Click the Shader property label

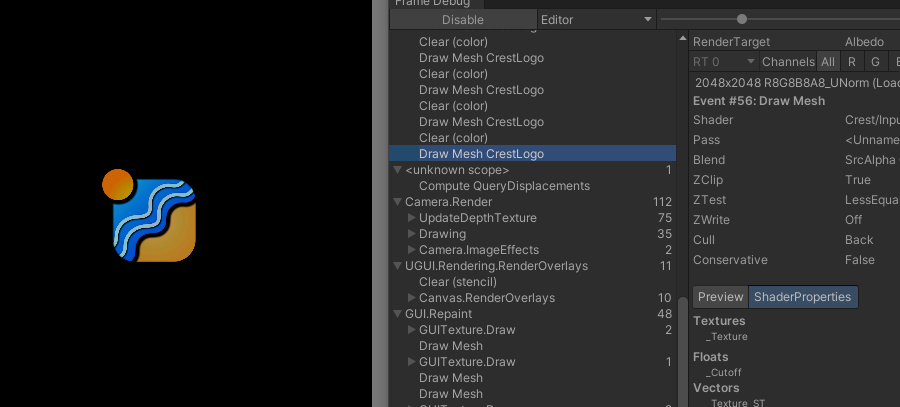coord(713,120)
